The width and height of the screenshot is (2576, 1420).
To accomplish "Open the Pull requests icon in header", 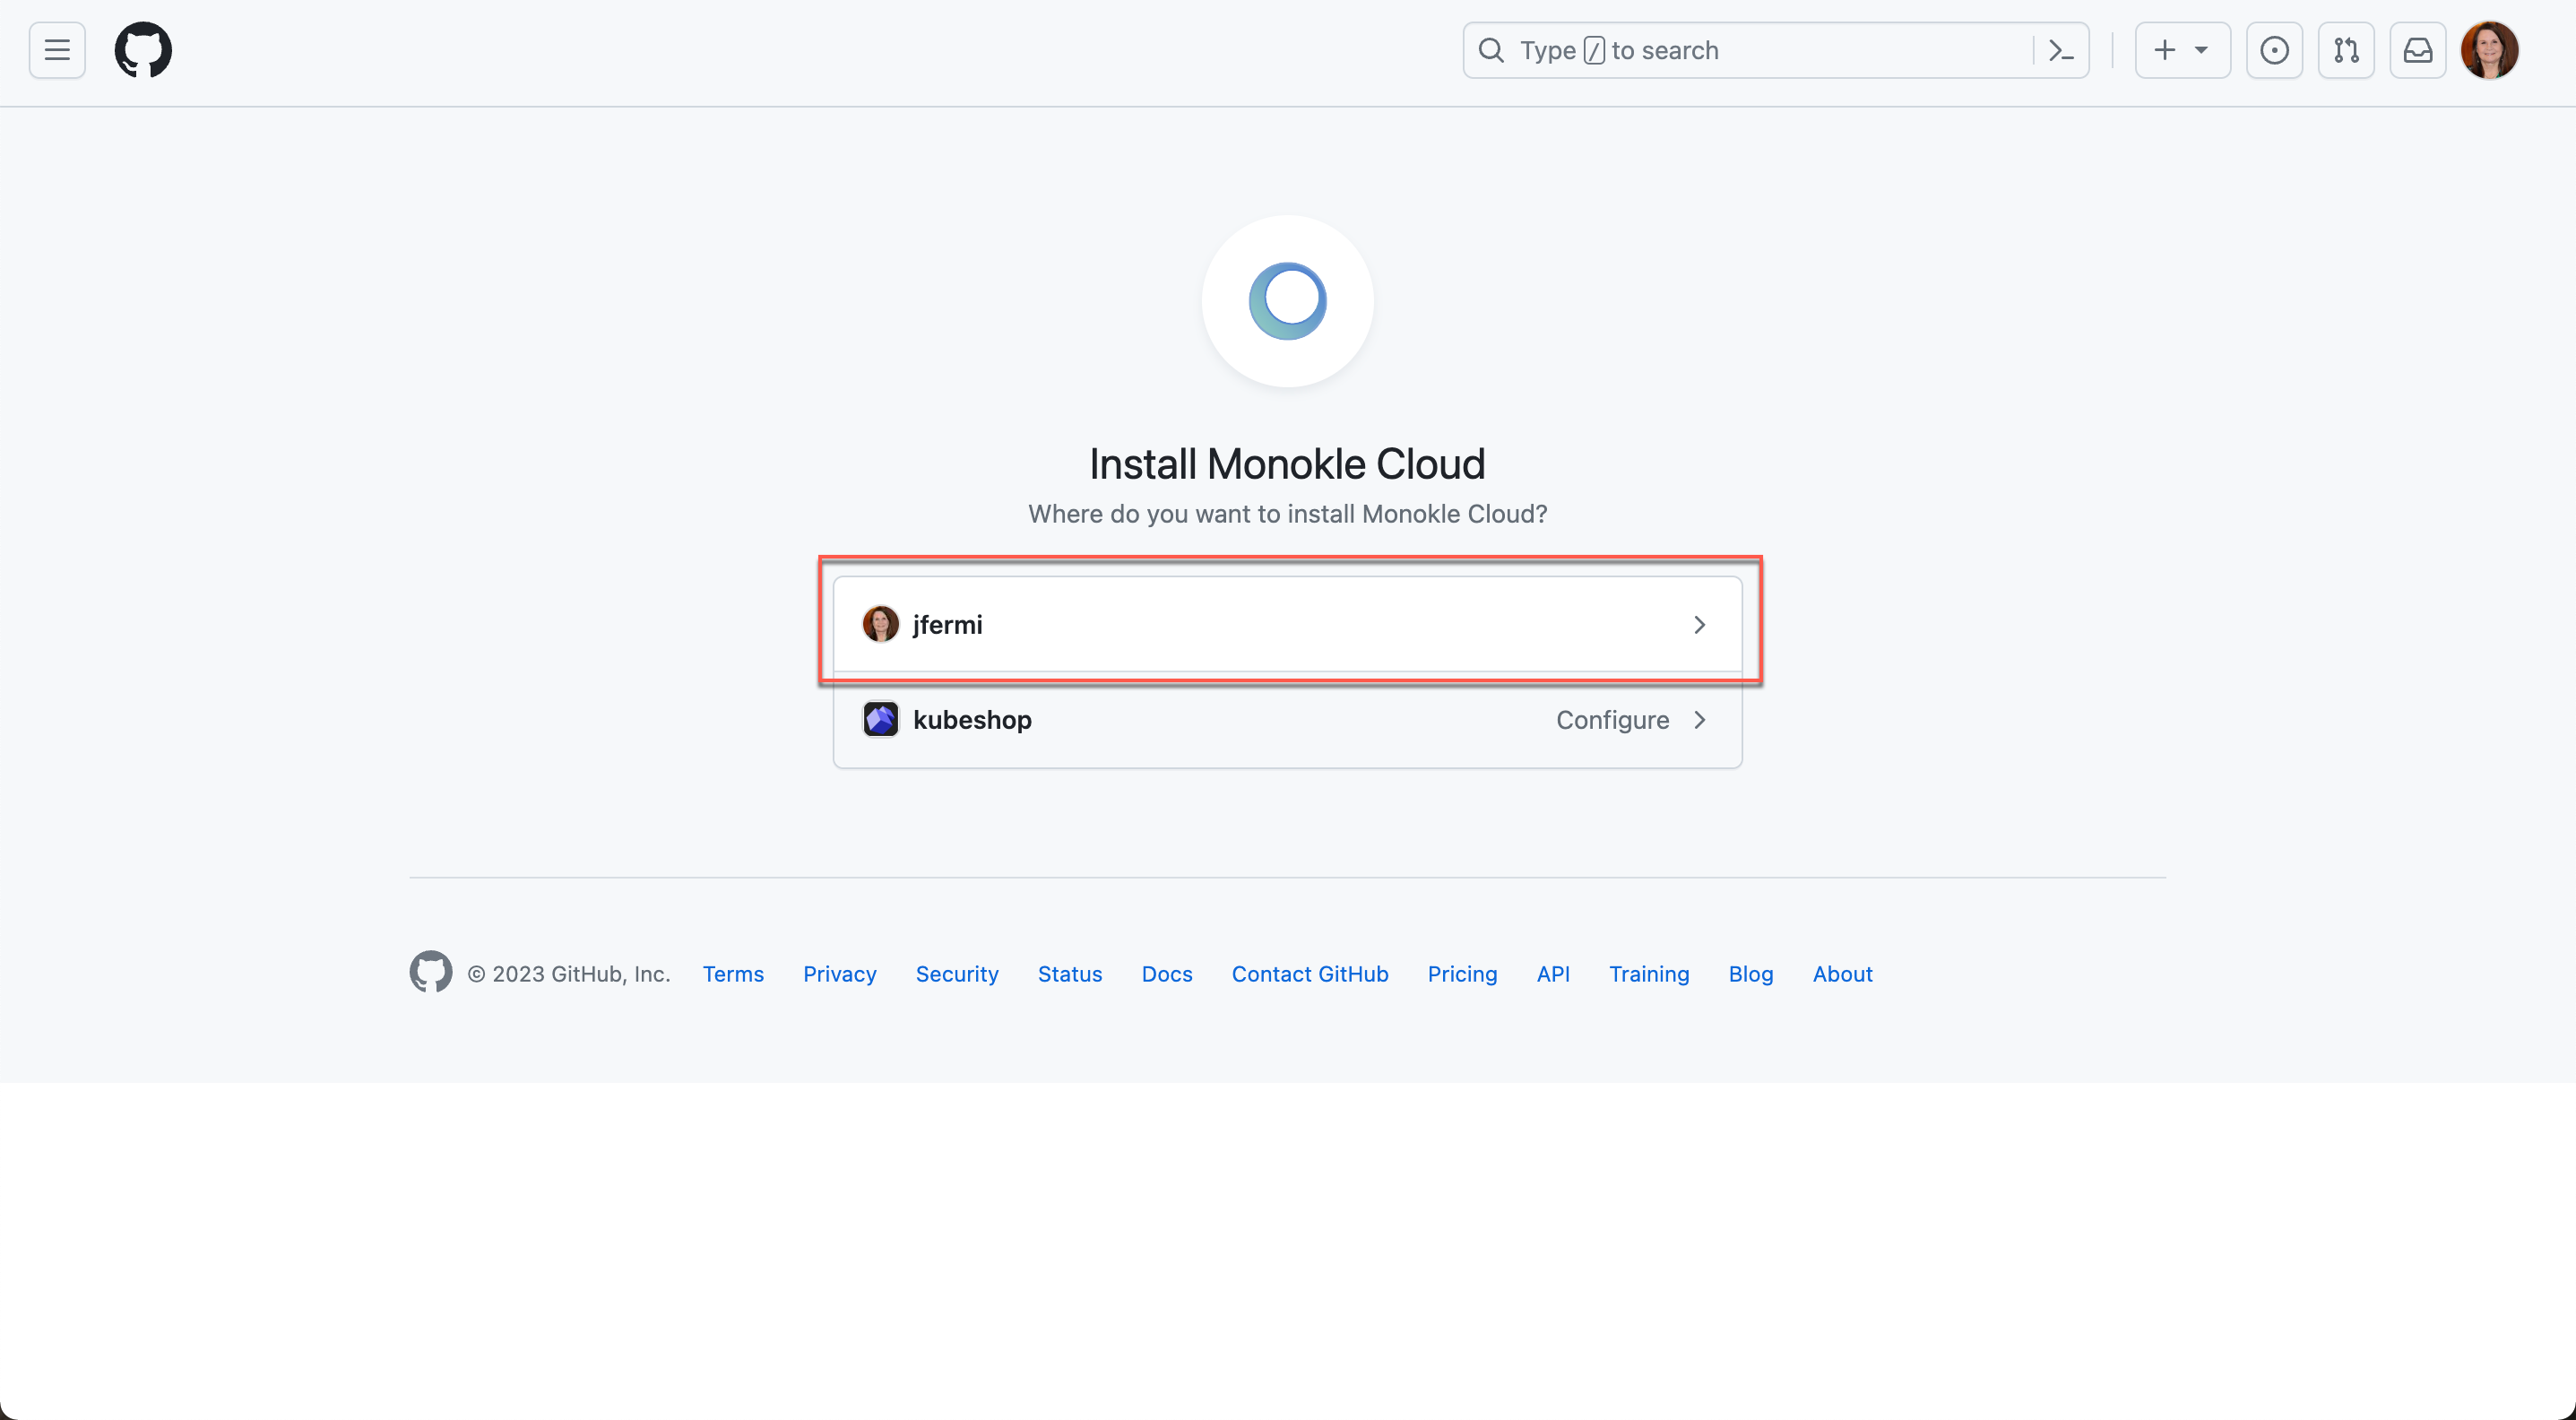I will pos(2346,50).
